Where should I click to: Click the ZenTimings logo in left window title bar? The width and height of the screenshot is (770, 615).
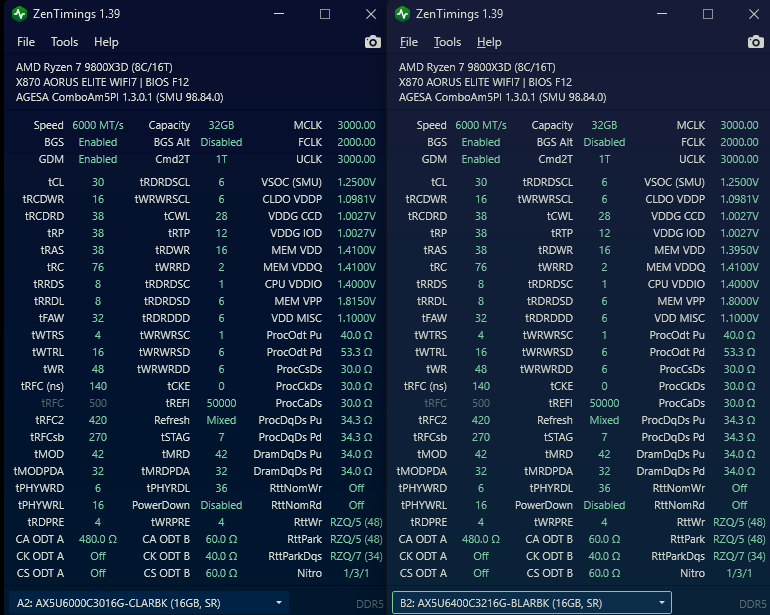coord(20,14)
